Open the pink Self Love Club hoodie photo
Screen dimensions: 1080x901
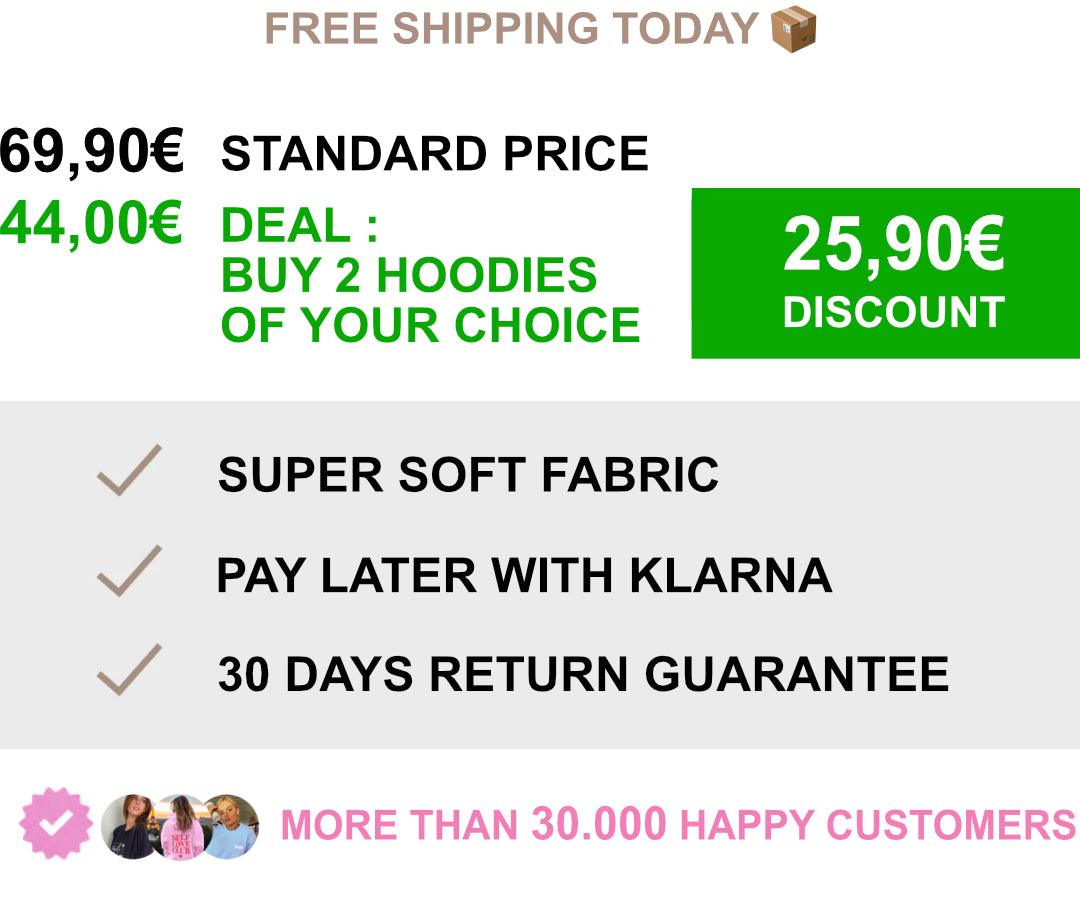coord(182,828)
